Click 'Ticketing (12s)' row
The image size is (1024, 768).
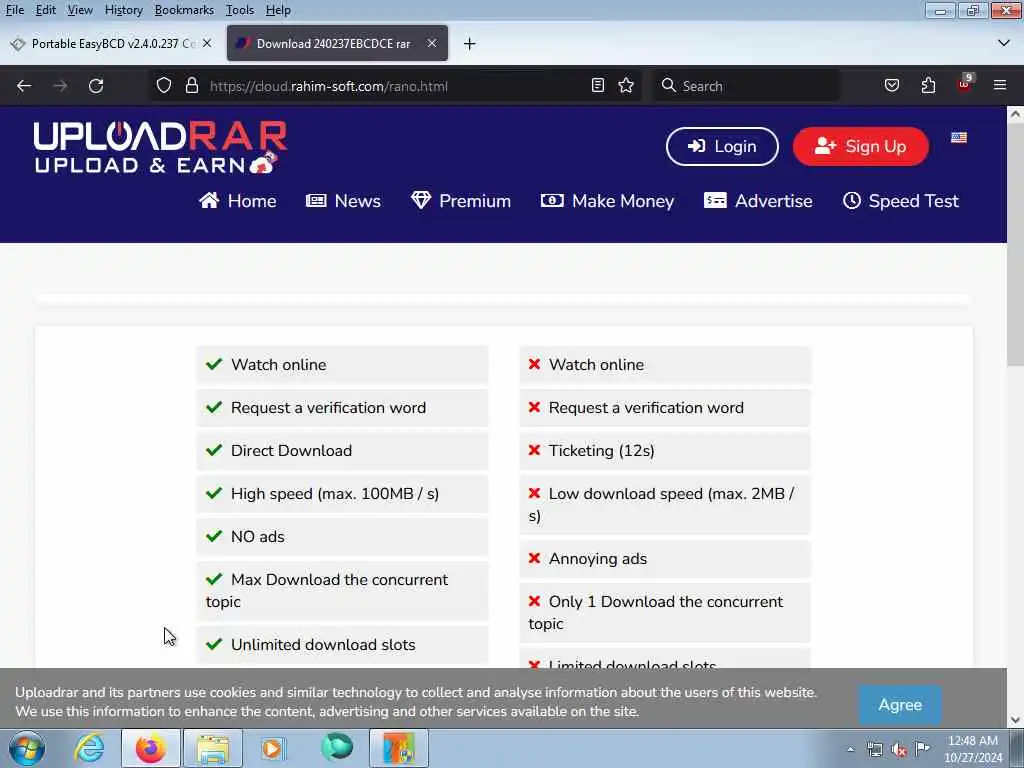pos(665,451)
